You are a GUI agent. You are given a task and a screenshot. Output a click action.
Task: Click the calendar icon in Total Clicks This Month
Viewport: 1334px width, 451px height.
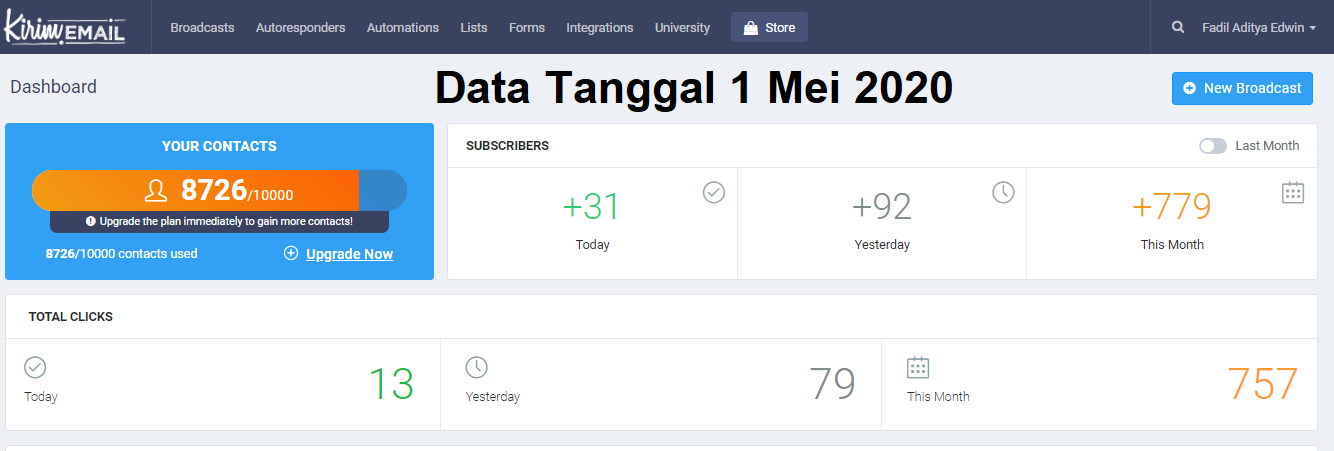(918, 367)
